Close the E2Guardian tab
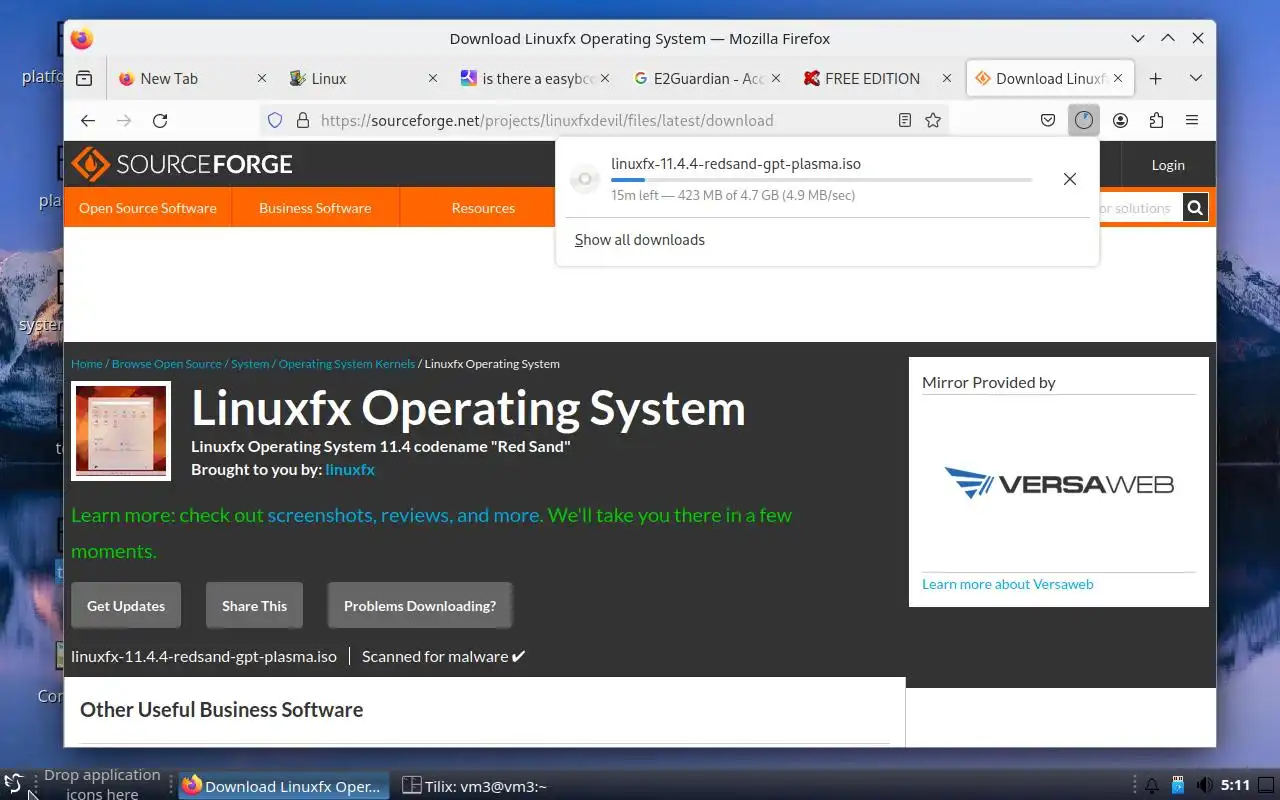The width and height of the screenshot is (1280, 800). (x=776, y=78)
